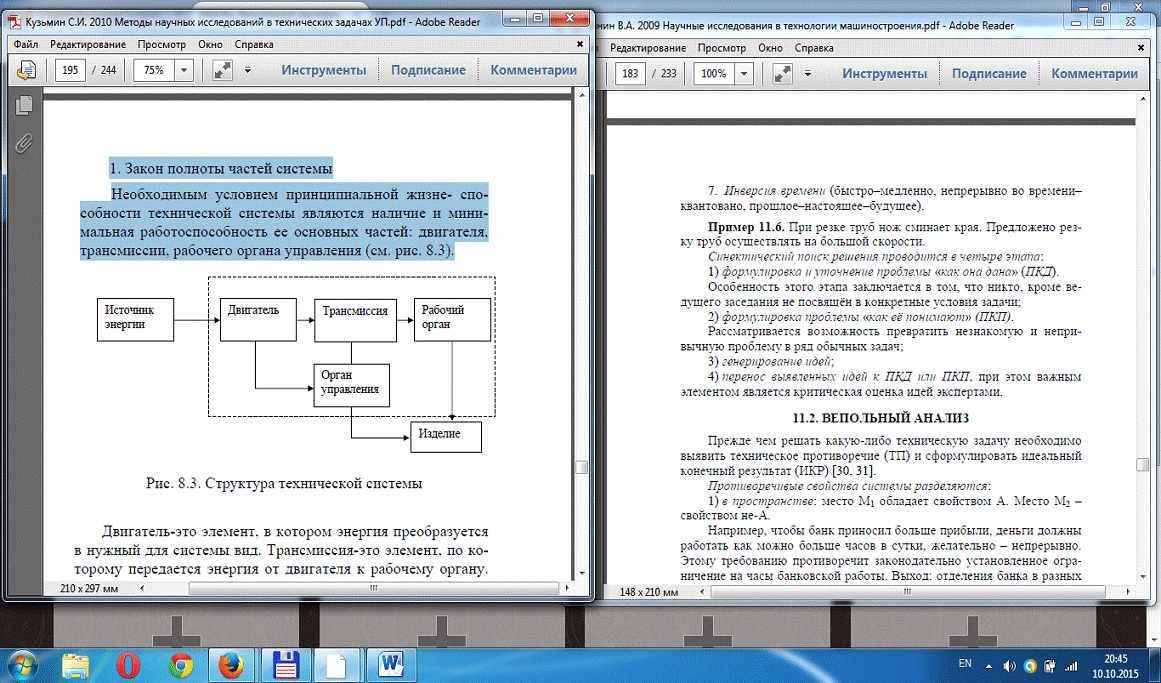
Task: Click the 75% zoom value field
Action: pos(154,70)
